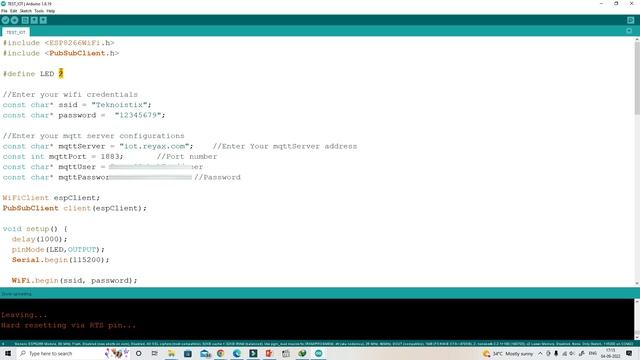Viewport: 640px width, 360px height.
Task: Click the Verify sketch checkmark button
Action: pyautogui.click(x=5, y=20)
